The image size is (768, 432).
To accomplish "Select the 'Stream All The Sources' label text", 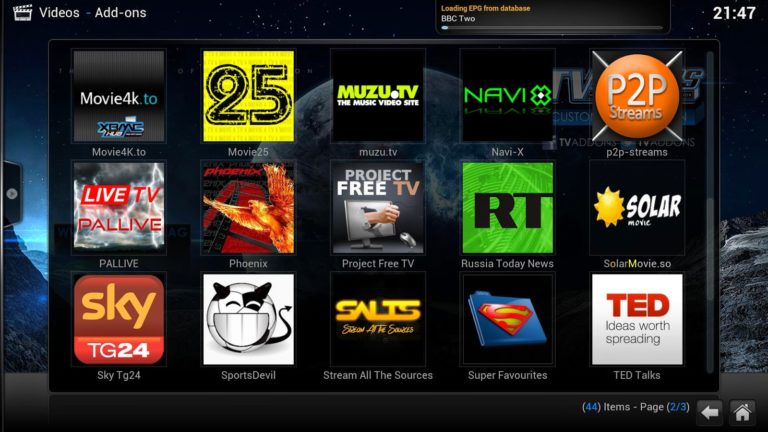I will (x=378, y=375).
